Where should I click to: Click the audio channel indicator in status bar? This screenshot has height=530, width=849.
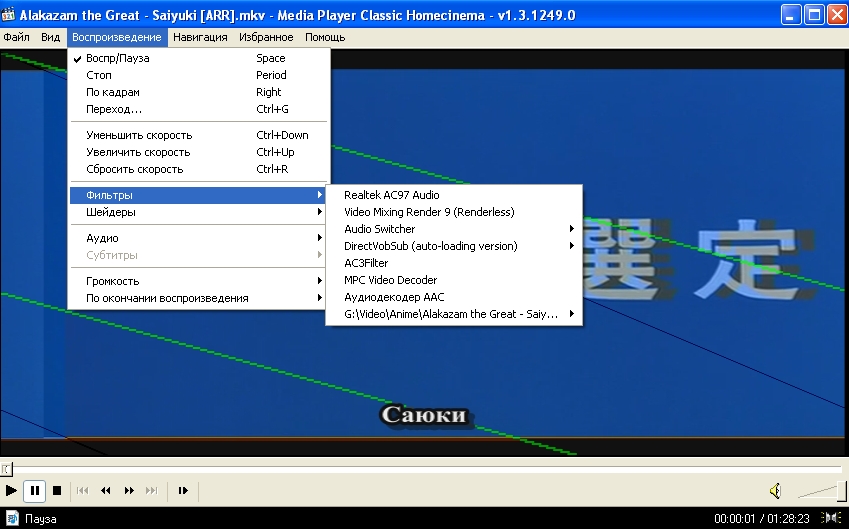(831, 518)
